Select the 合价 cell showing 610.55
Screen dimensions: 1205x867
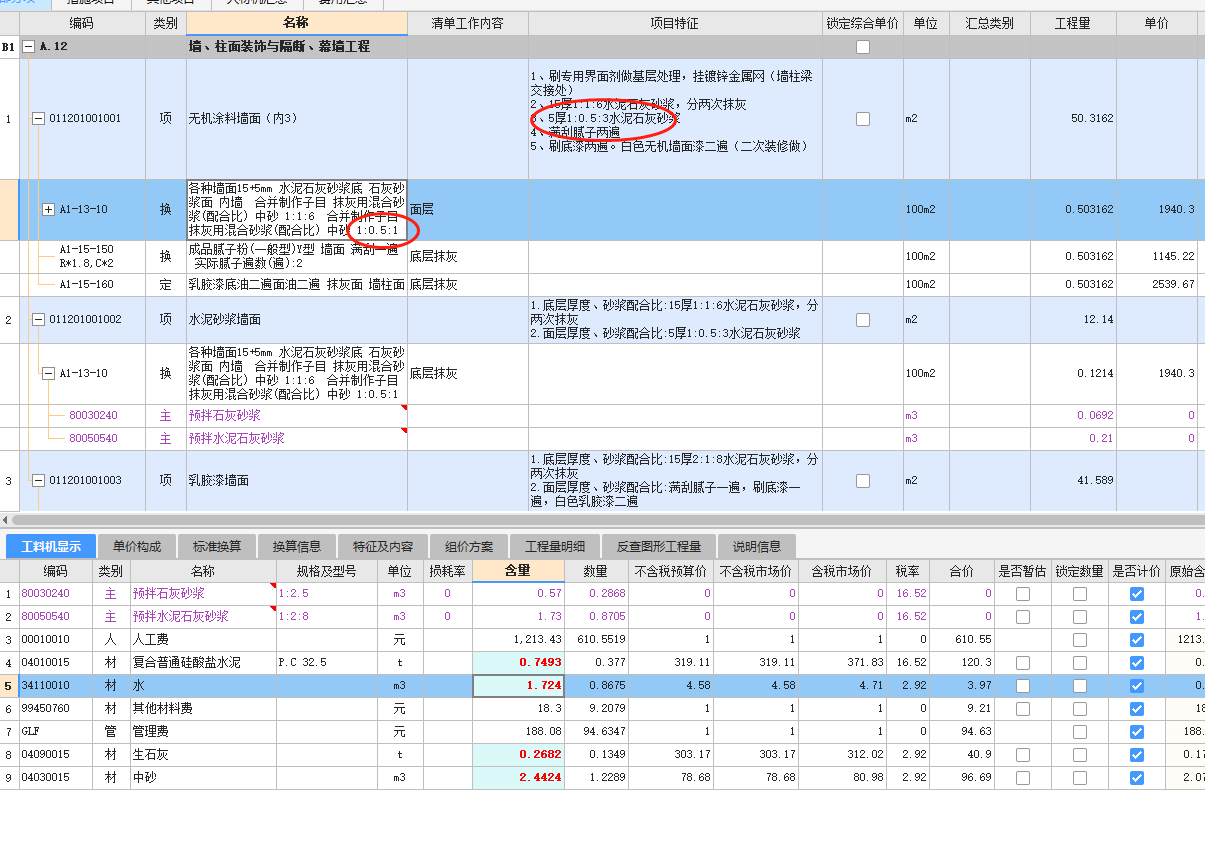tap(962, 640)
